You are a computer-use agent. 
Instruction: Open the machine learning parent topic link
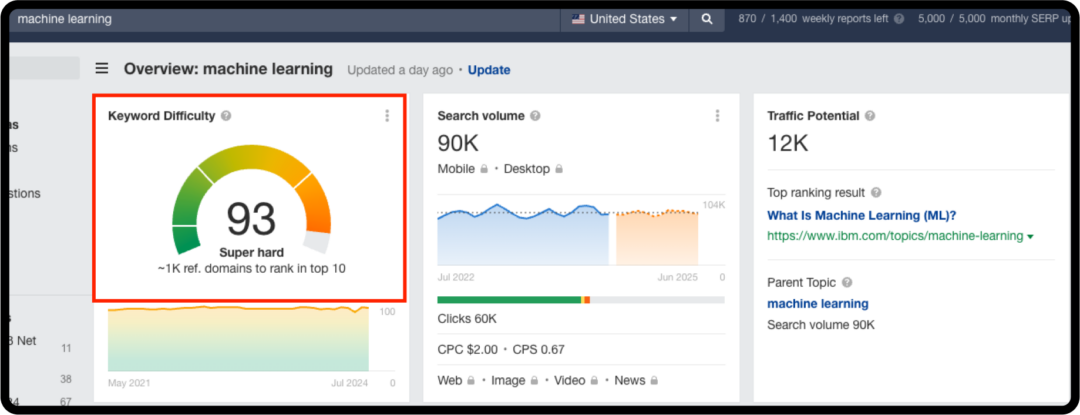(818, 304)
